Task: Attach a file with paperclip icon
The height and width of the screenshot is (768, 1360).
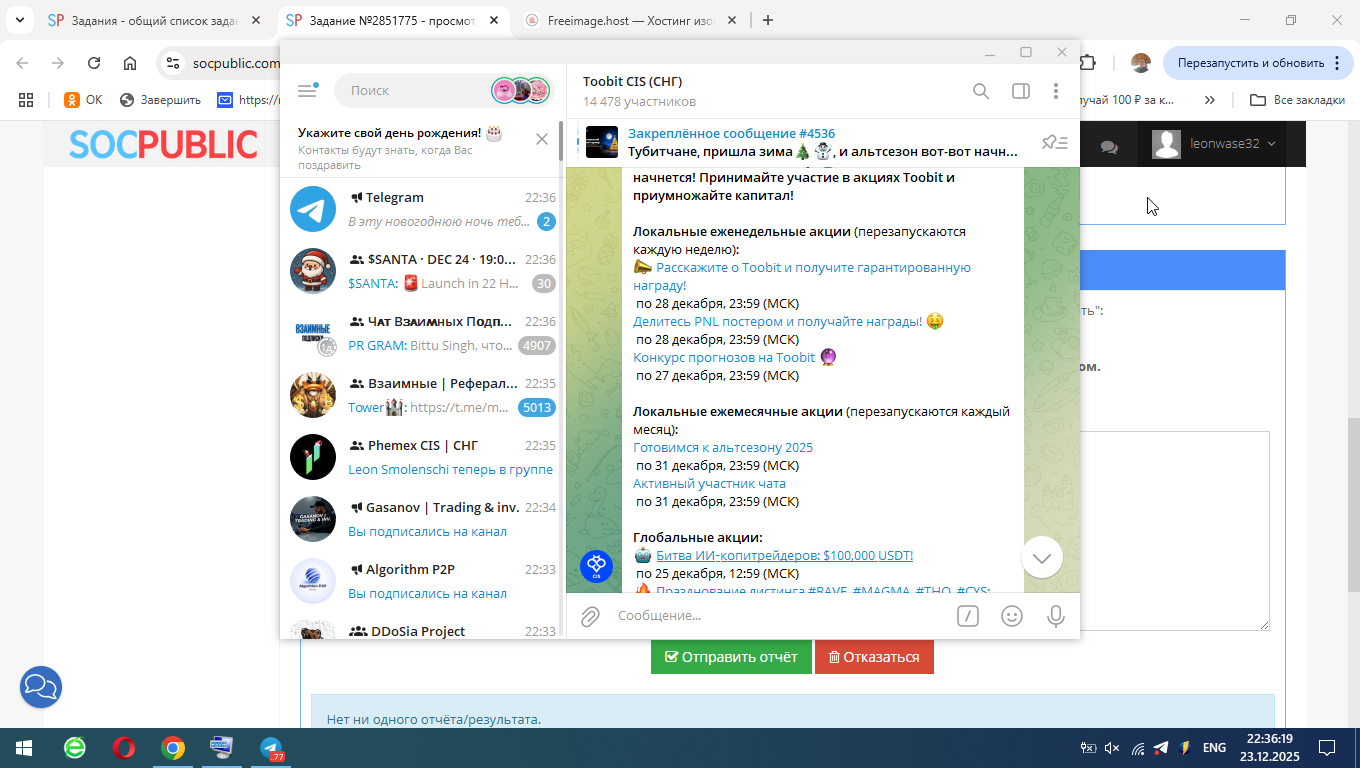Action: (x=590, y=616)
